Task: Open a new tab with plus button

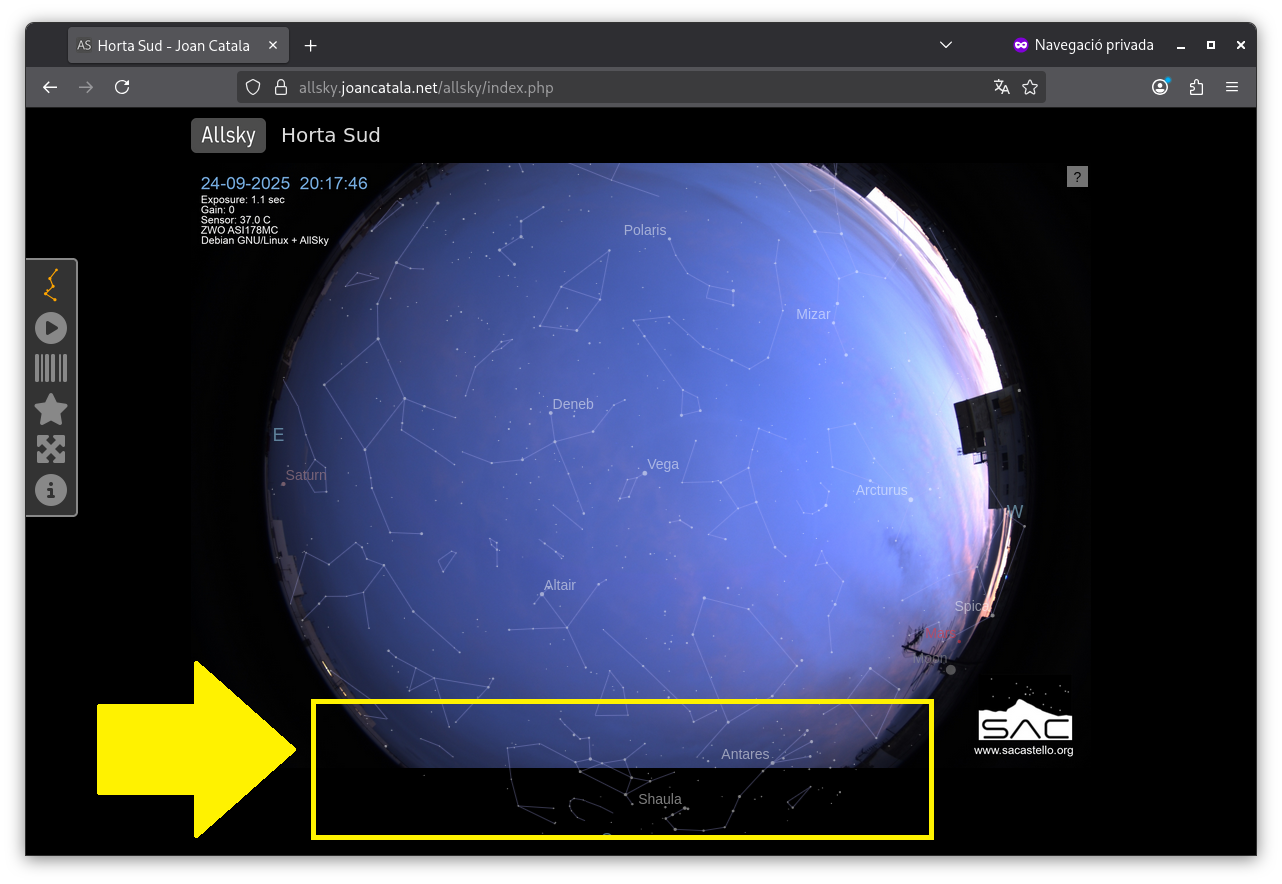Action: (x=310, y=45)
